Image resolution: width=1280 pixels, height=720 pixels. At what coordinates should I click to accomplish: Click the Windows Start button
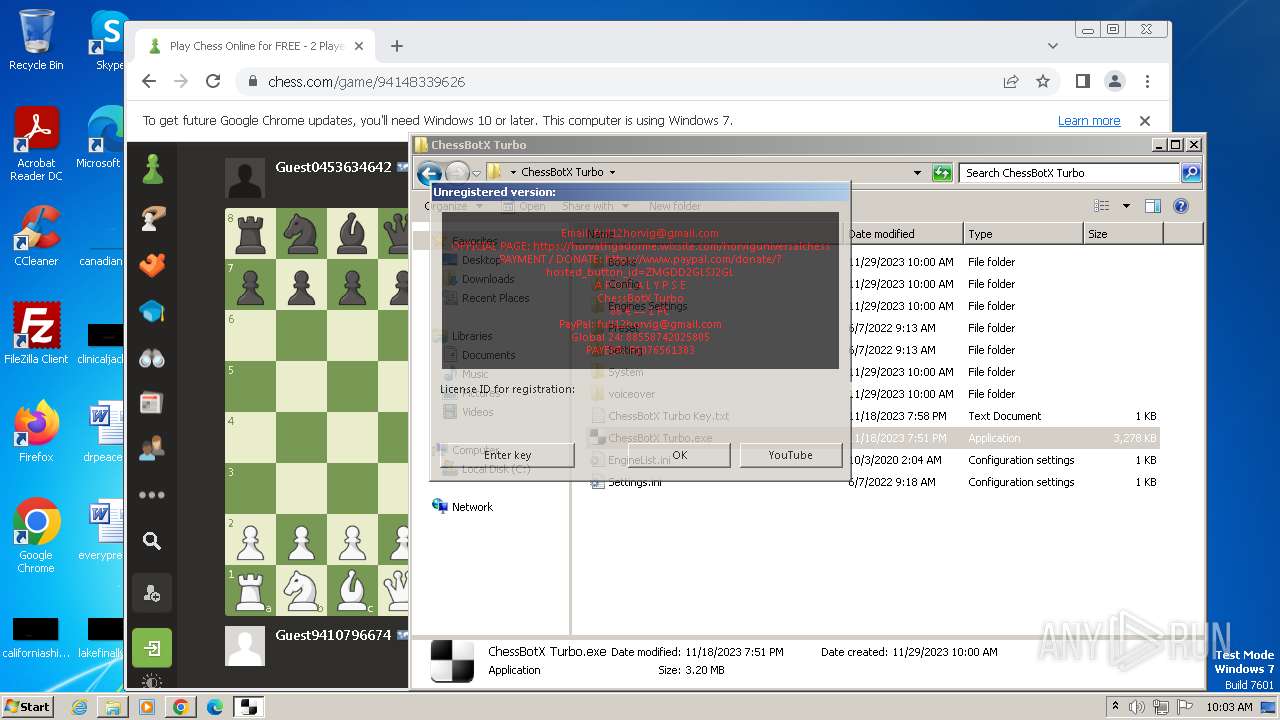28,706
